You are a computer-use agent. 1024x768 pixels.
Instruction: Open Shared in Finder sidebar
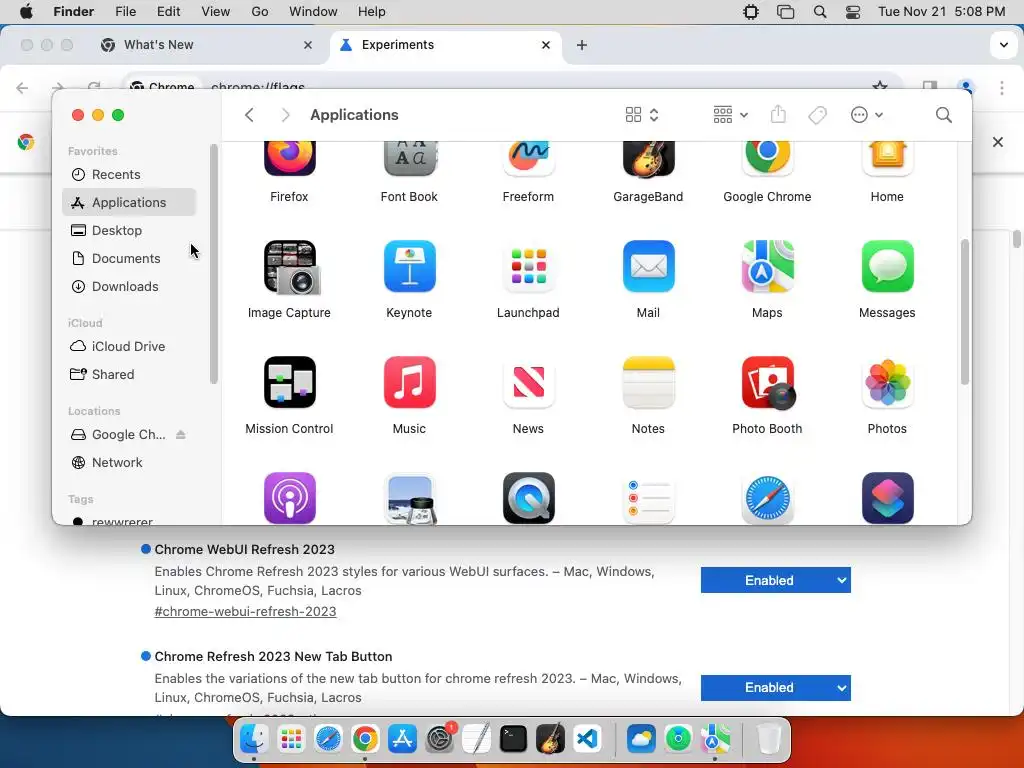(129, 374)
